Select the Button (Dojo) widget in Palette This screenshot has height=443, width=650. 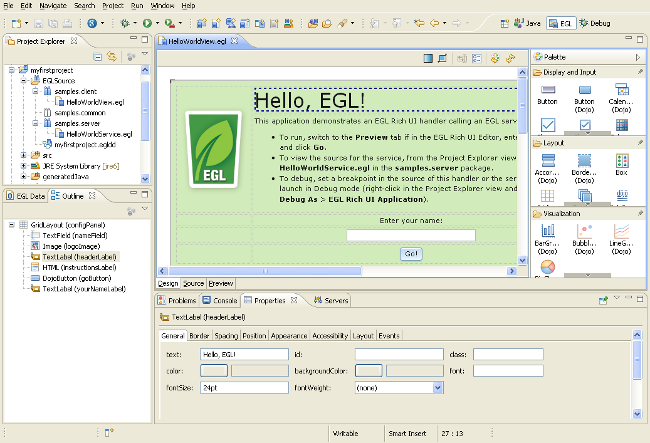[584, 98]
